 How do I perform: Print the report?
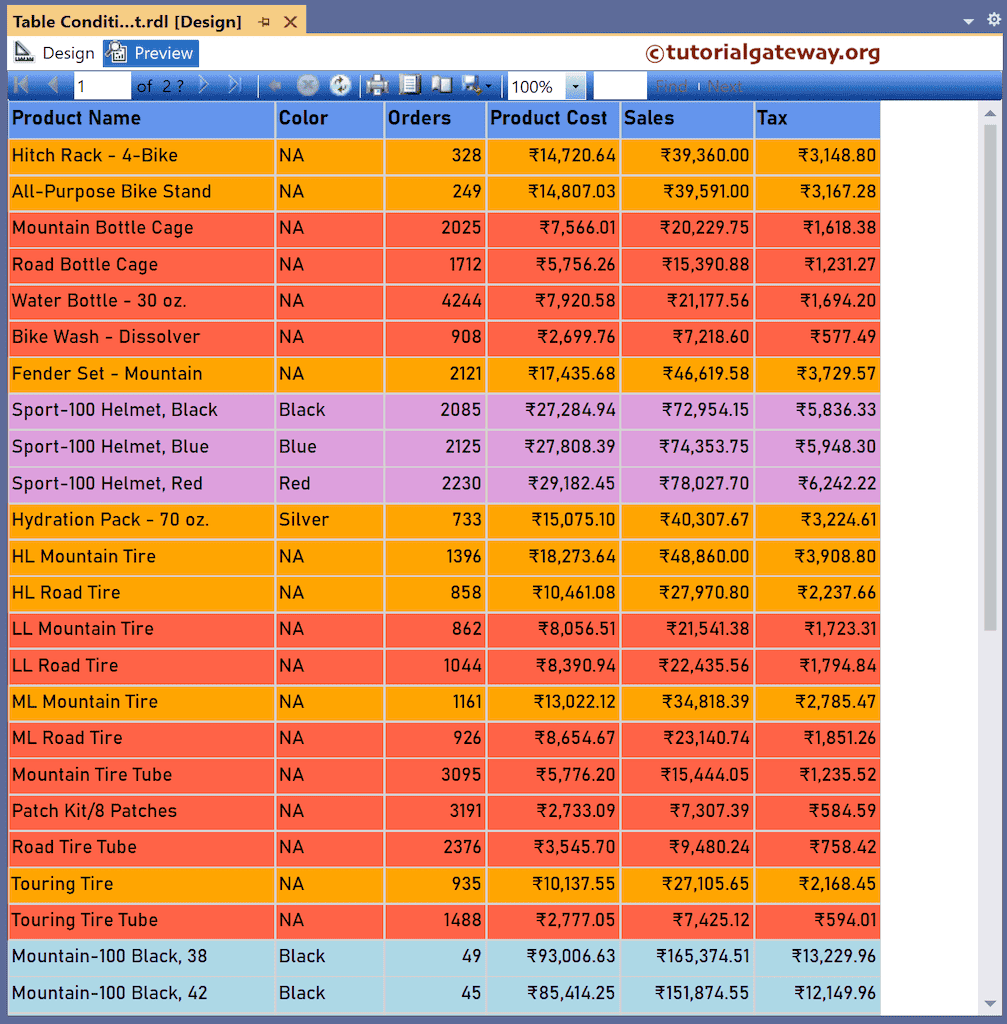click(377, 86)
